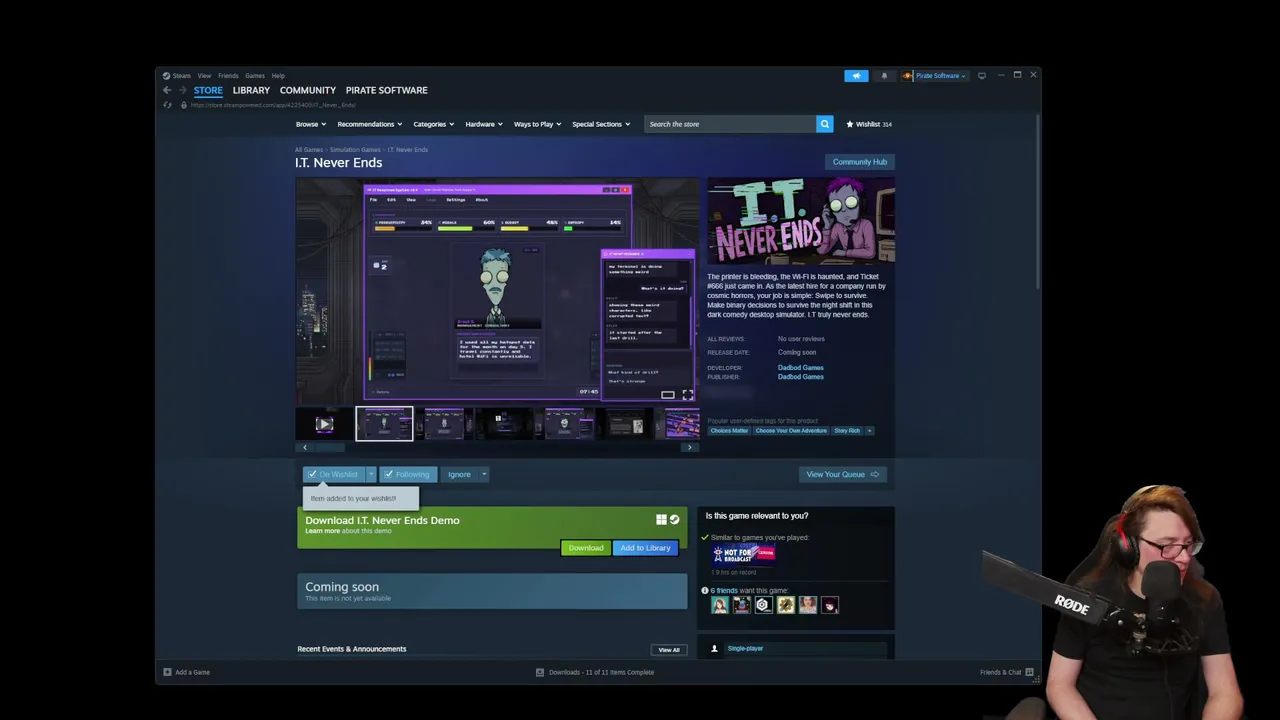Open the Dadbod Games publisher link
1280x720 pixels.
[801, 377]
